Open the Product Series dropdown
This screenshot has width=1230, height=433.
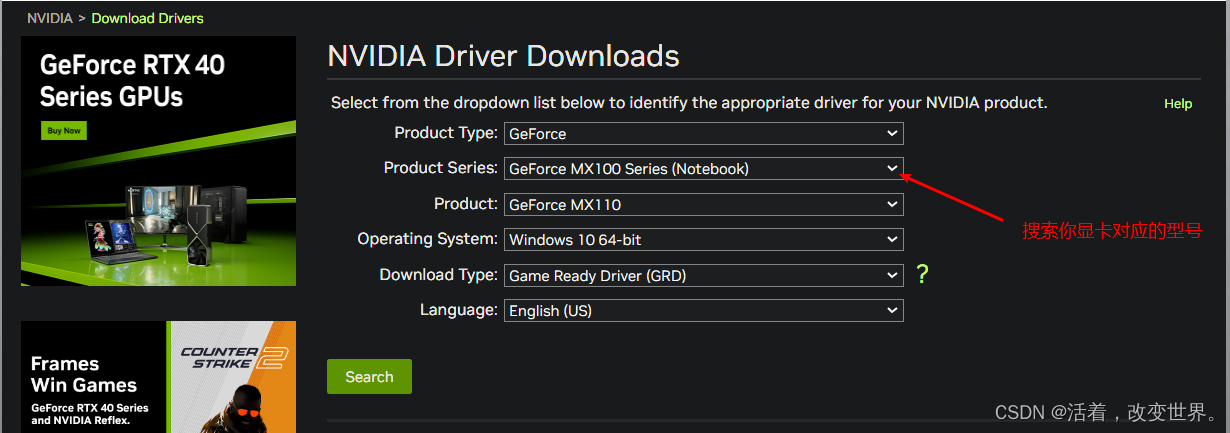click(704, 169)
